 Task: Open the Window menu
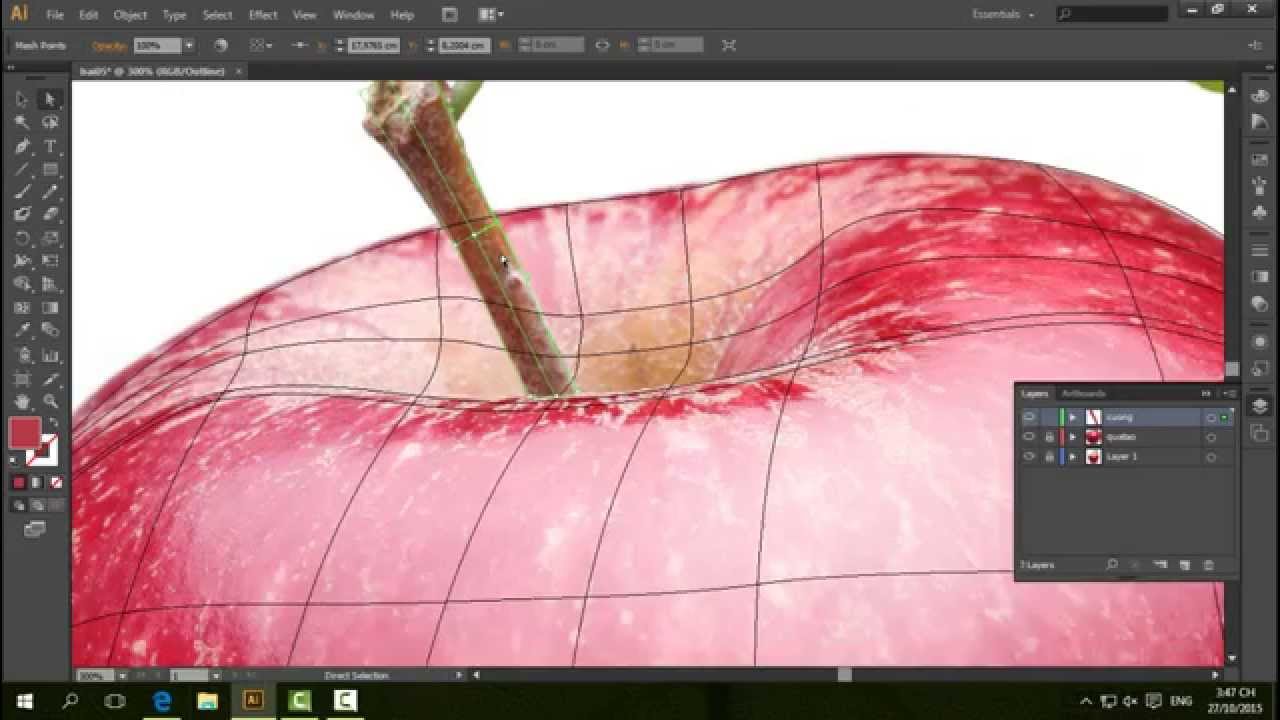pos(353,15)
